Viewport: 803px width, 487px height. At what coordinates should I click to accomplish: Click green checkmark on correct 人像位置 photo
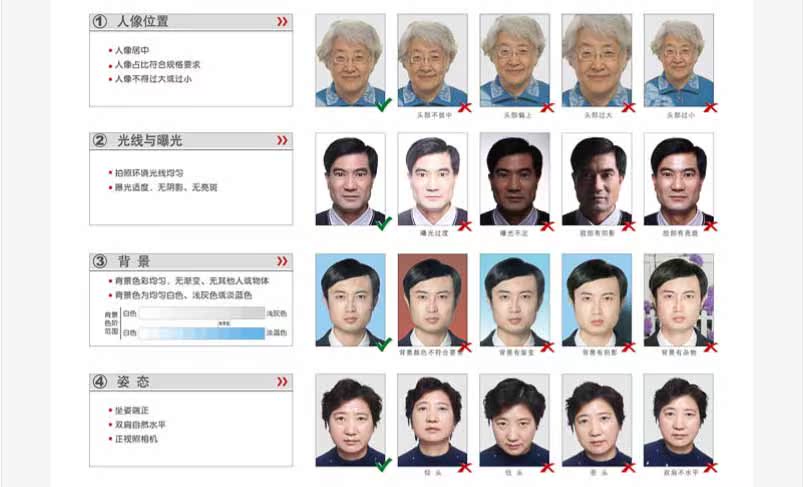click(x=384, y=105)
